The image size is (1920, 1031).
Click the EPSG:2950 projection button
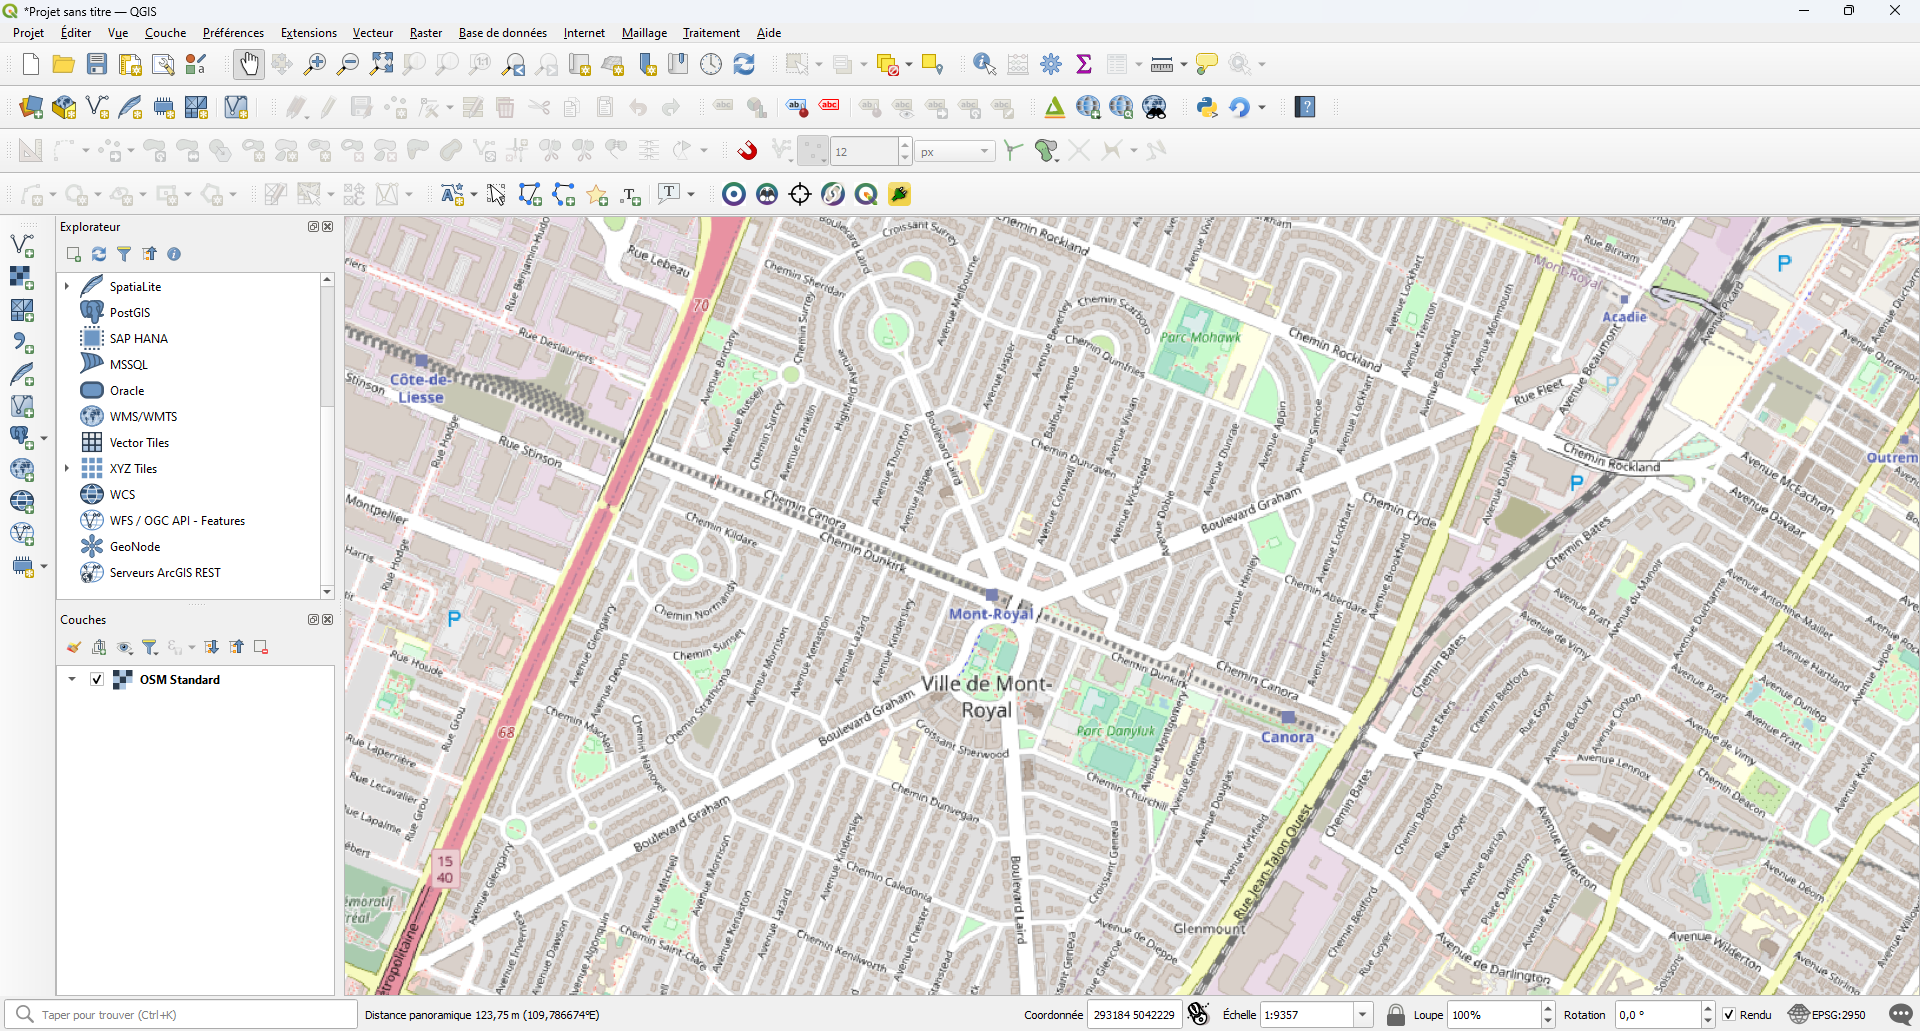pyautogui.click(x=1828, y=1015)
